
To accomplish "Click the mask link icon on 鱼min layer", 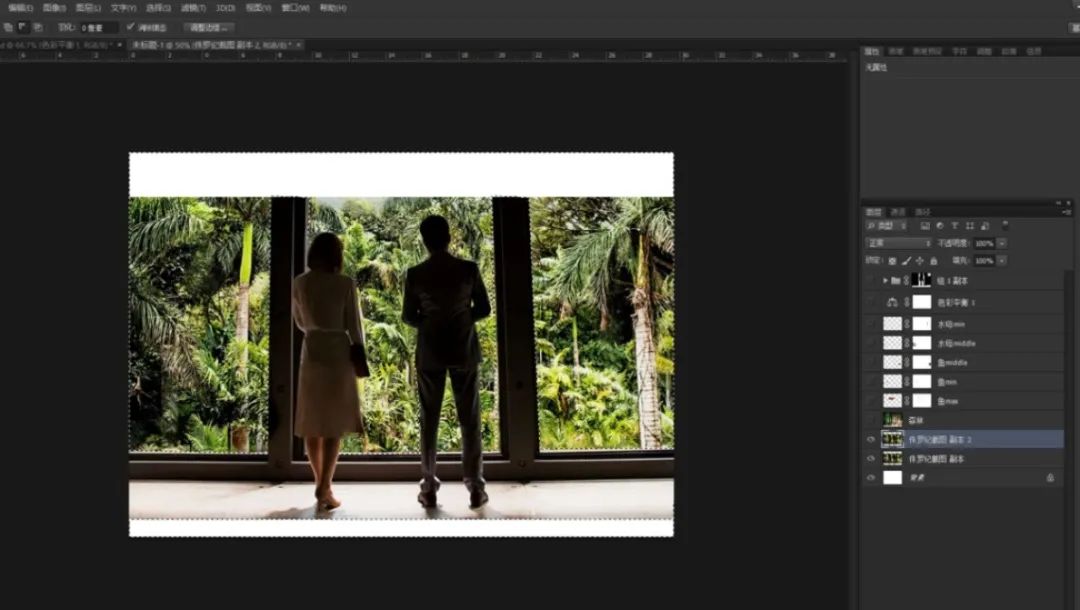I will [907, 381].
